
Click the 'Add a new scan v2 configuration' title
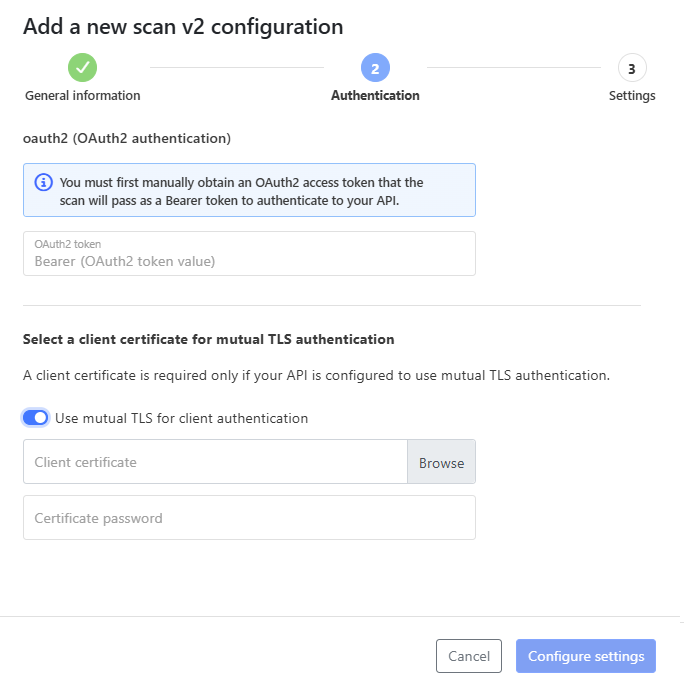coord(183,27)
